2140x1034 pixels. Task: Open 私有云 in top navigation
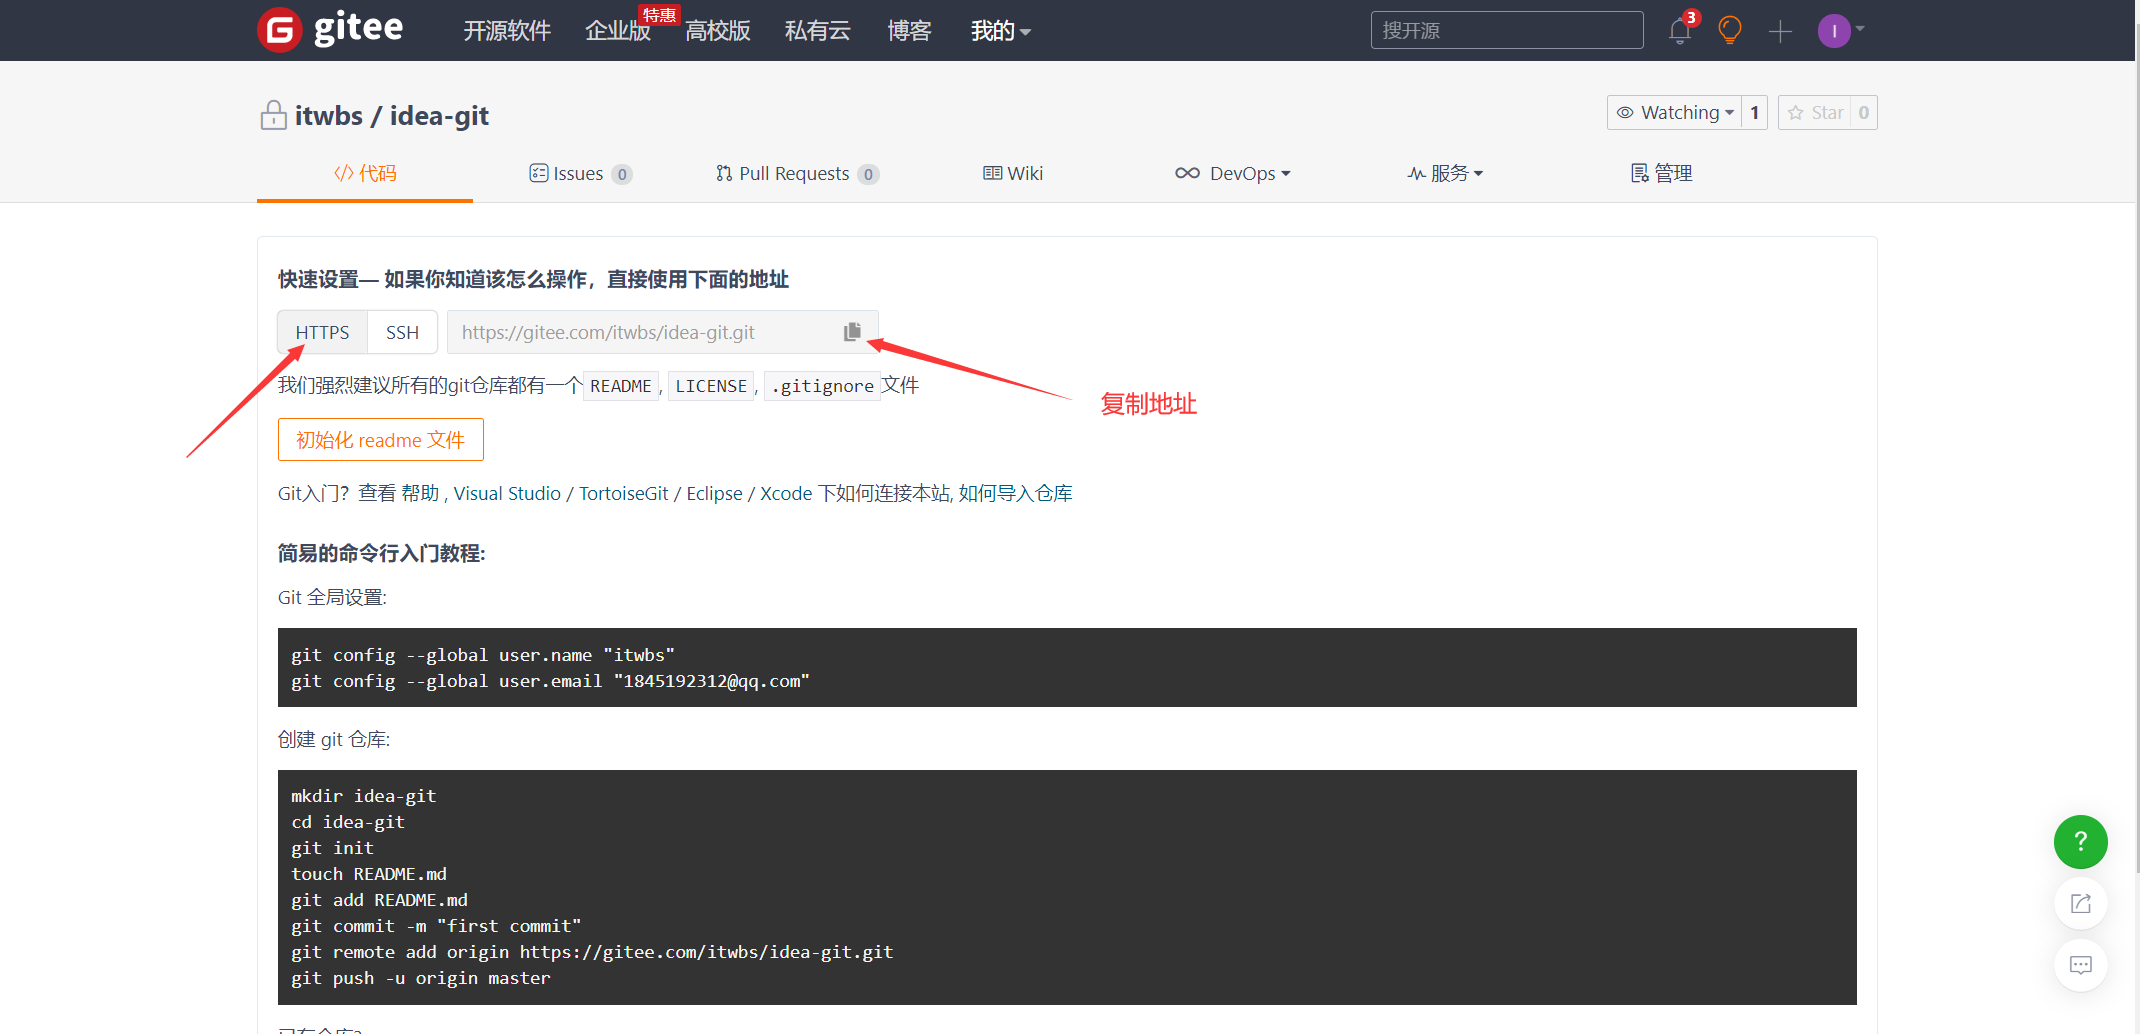tap(818, 31)
